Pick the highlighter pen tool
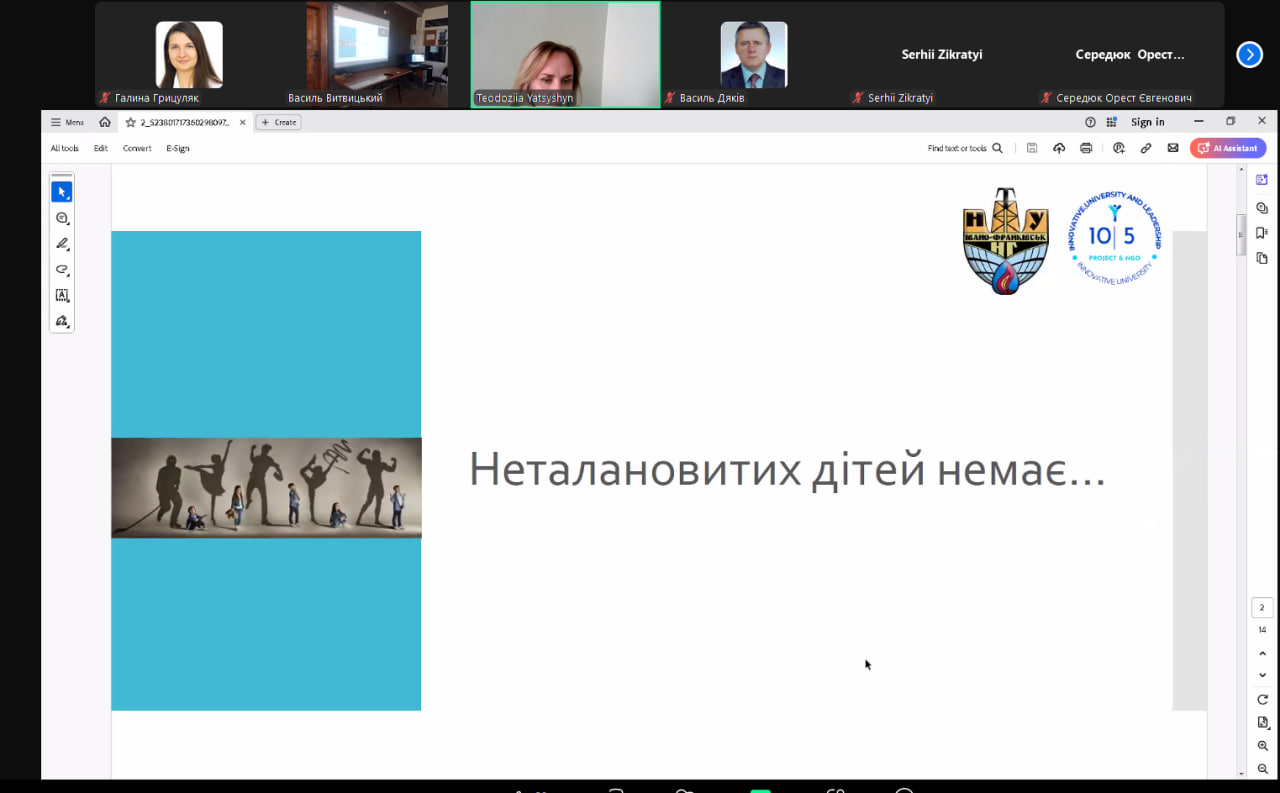The width and height of the screenshot is (1280, 793). pyautogui.click(x=62, y=244)
